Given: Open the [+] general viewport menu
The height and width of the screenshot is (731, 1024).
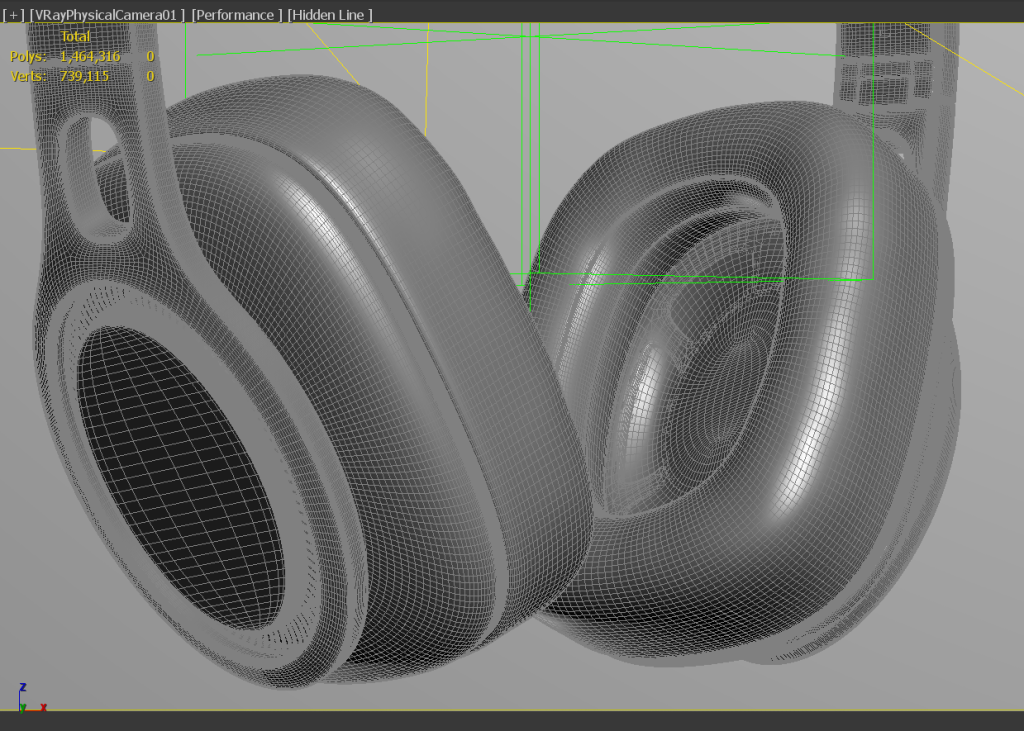Looking at the screenshot, I should [13, 14].
